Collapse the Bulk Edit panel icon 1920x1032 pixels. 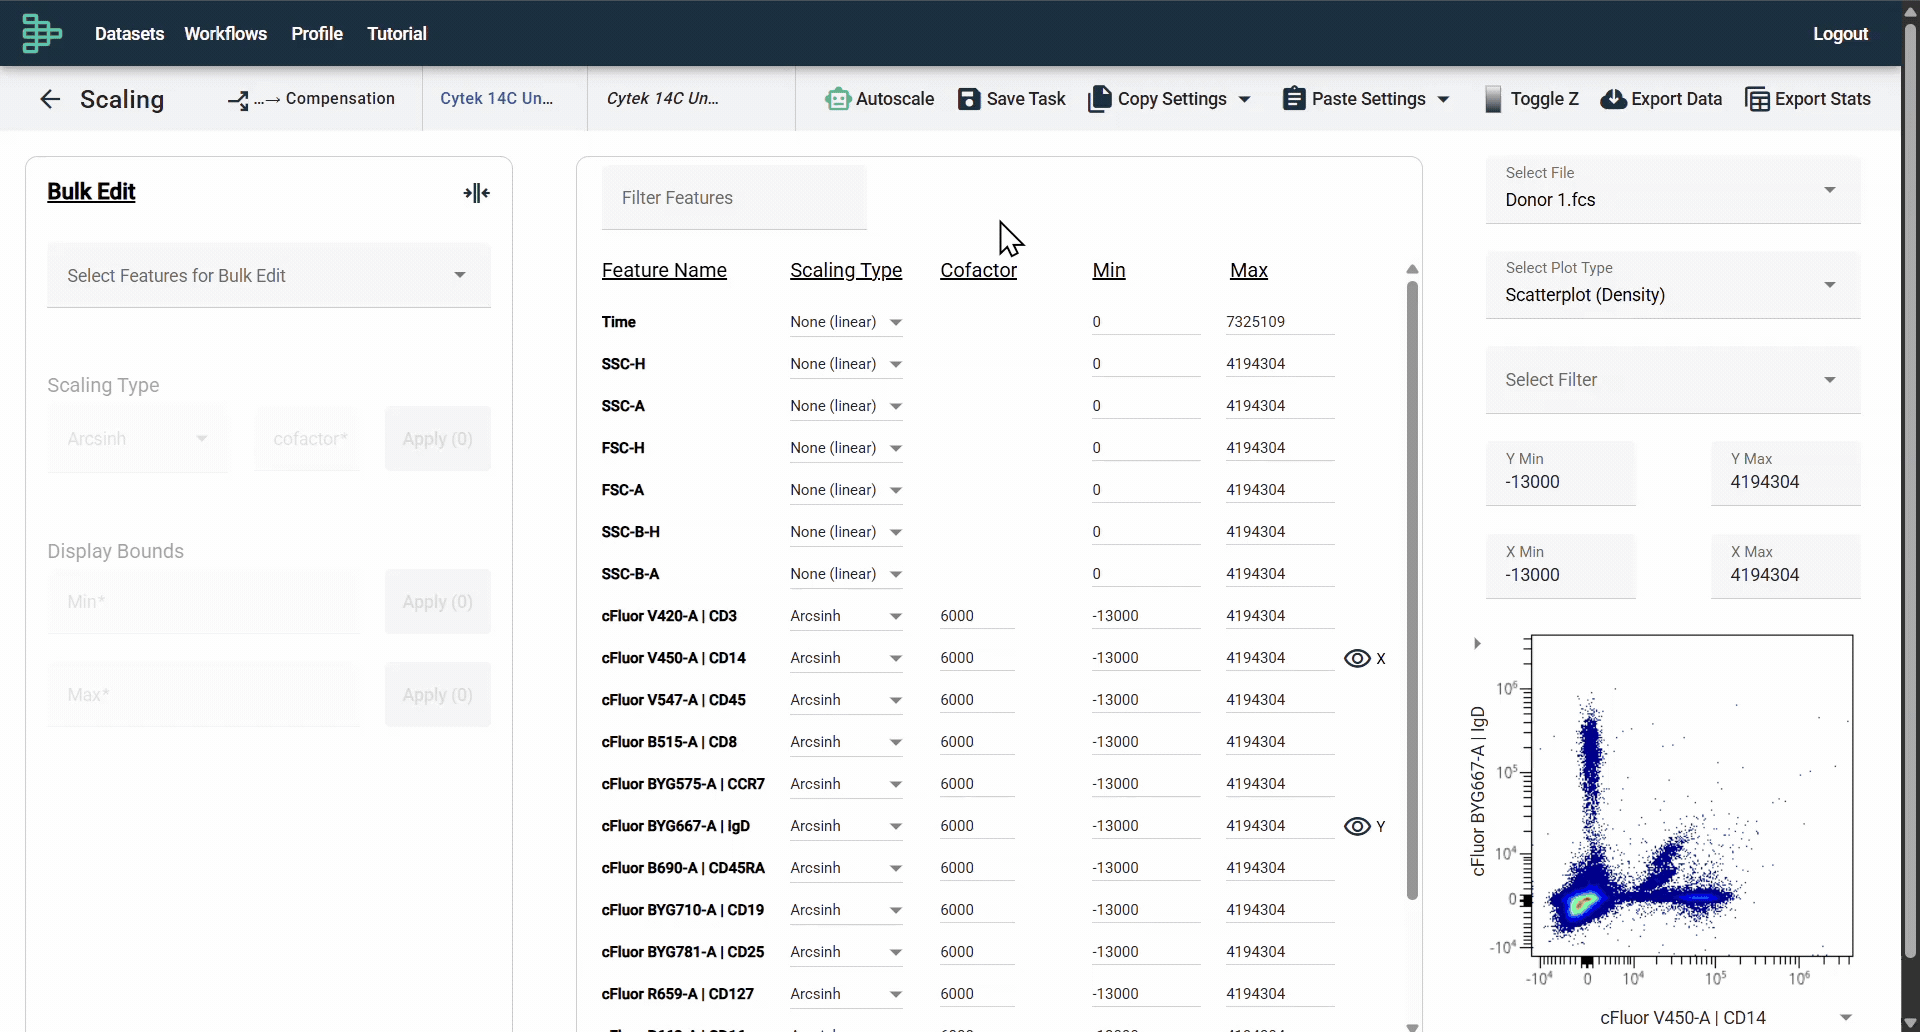tap(477, 193)
